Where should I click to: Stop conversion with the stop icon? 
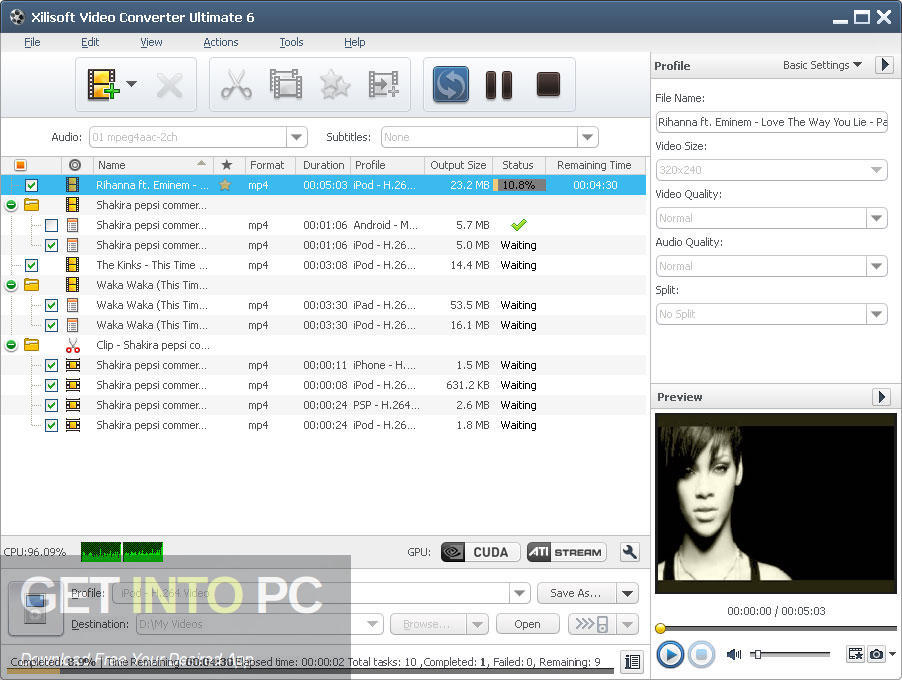click(x=547, y=85)
